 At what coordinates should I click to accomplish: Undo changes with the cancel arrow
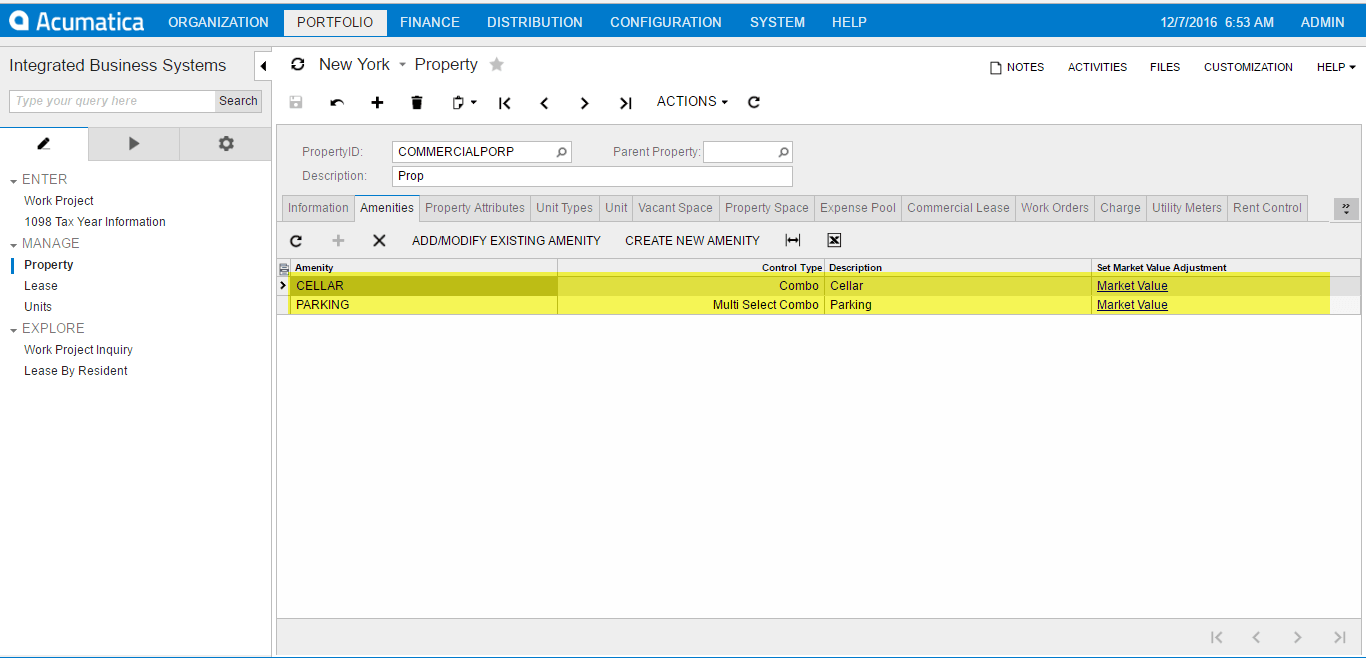click(x=337, y=102)
